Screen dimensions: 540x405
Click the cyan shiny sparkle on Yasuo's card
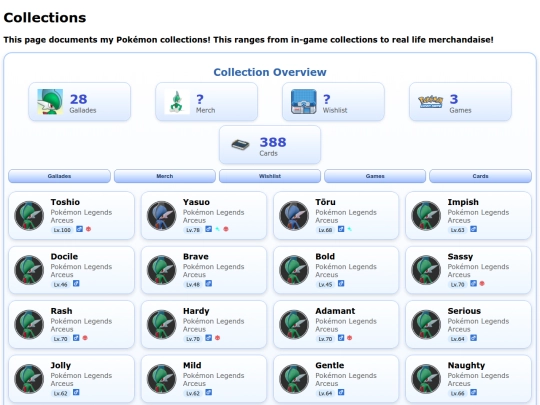coord(218,229)
